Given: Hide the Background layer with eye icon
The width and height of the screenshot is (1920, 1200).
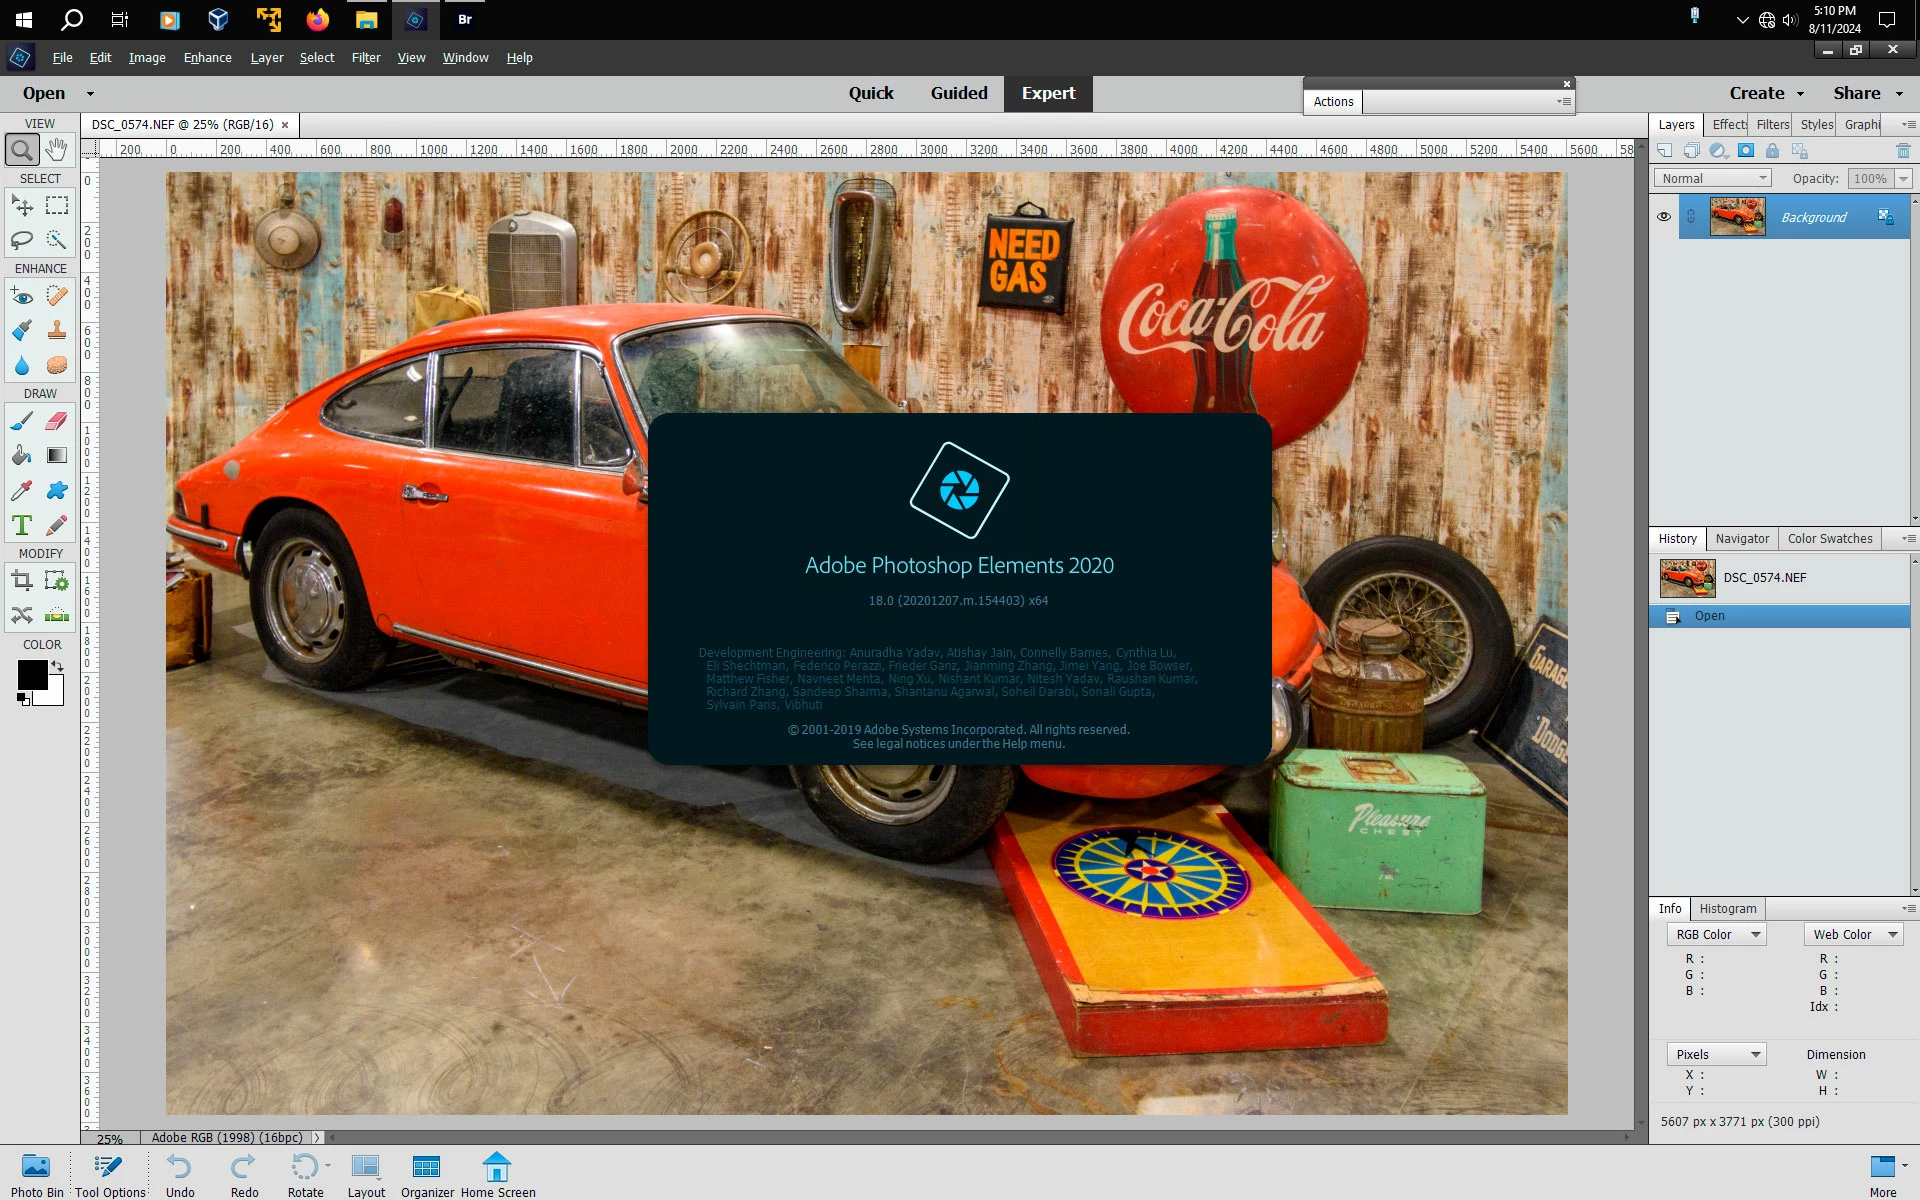Looking at the screenshot, I should (x=1664, y=217).
